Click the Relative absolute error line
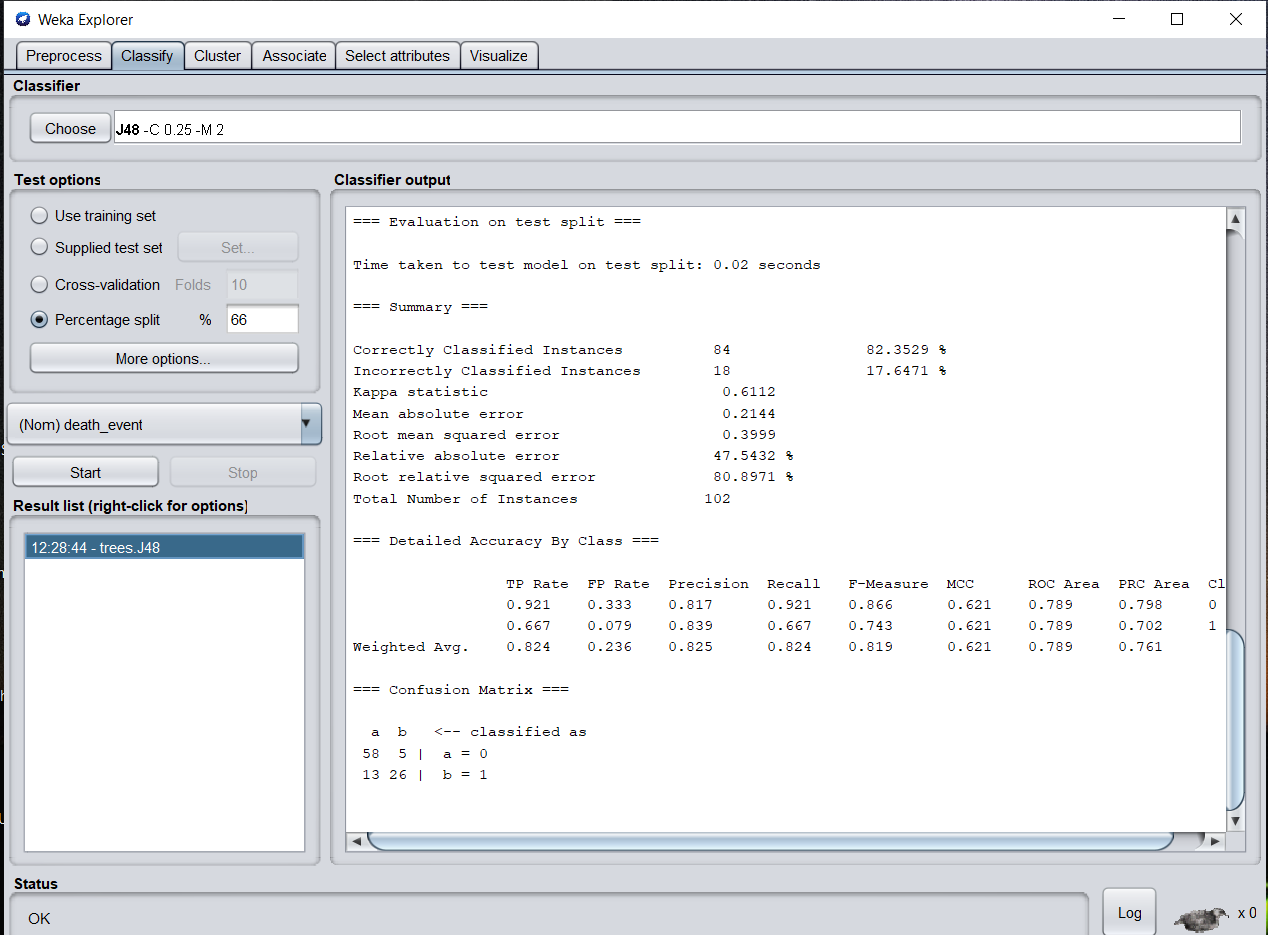1268x935 pixels. (573, 456)
